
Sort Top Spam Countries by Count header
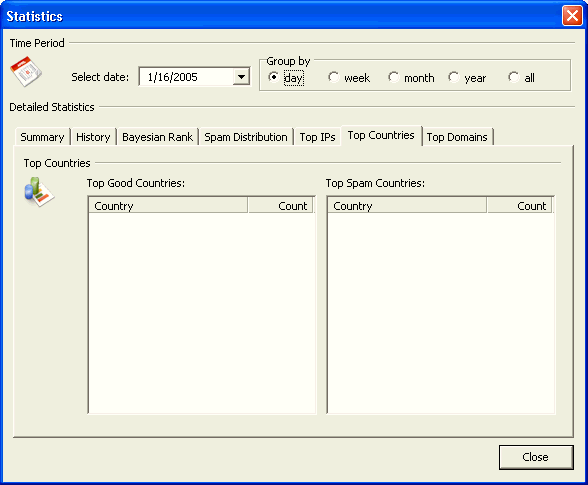click(x=520, y=206)
